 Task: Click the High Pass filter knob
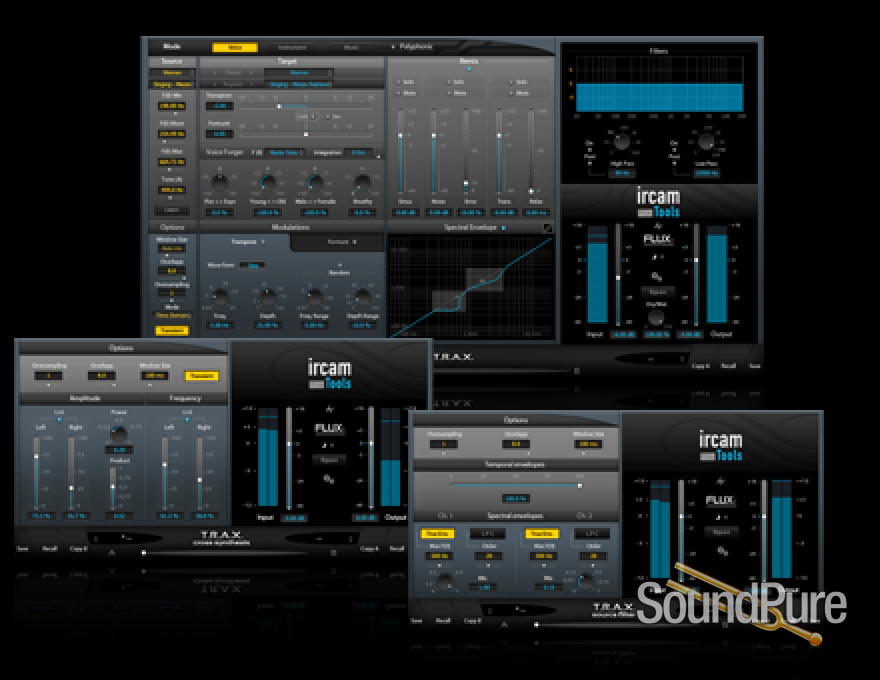(x=621, y=141)
